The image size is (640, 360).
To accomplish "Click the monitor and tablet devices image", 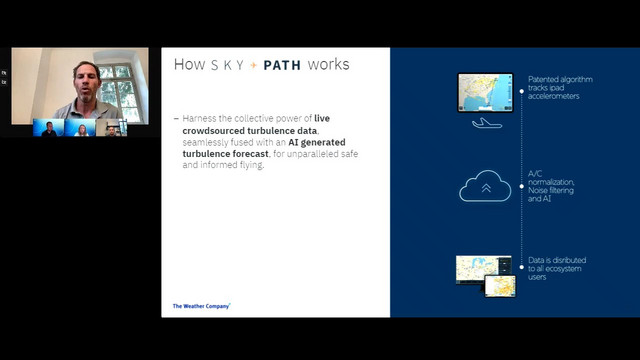I will [x=486, y=276].
